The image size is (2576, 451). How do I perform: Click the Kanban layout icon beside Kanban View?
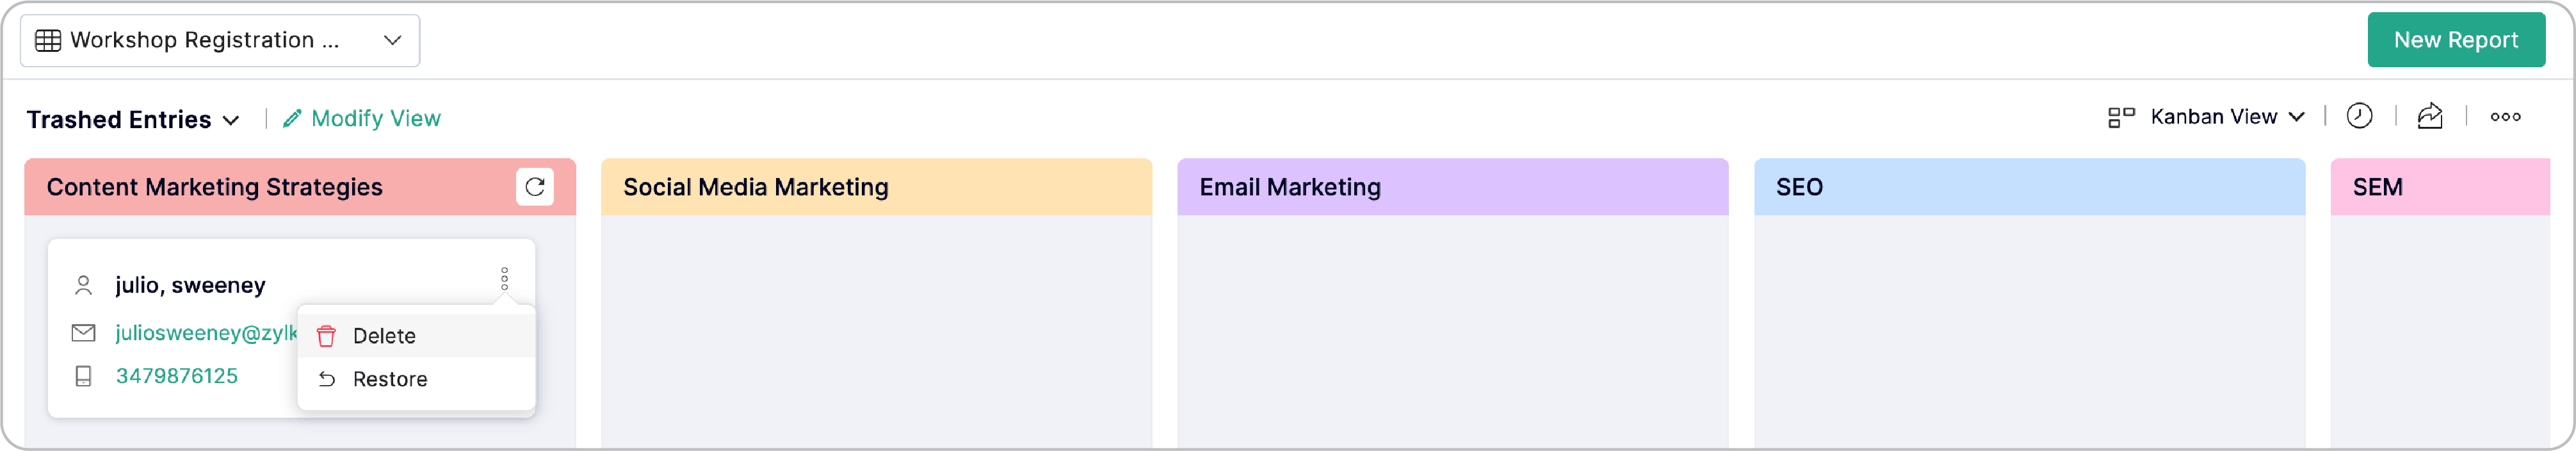click(x=2122, y=116)
